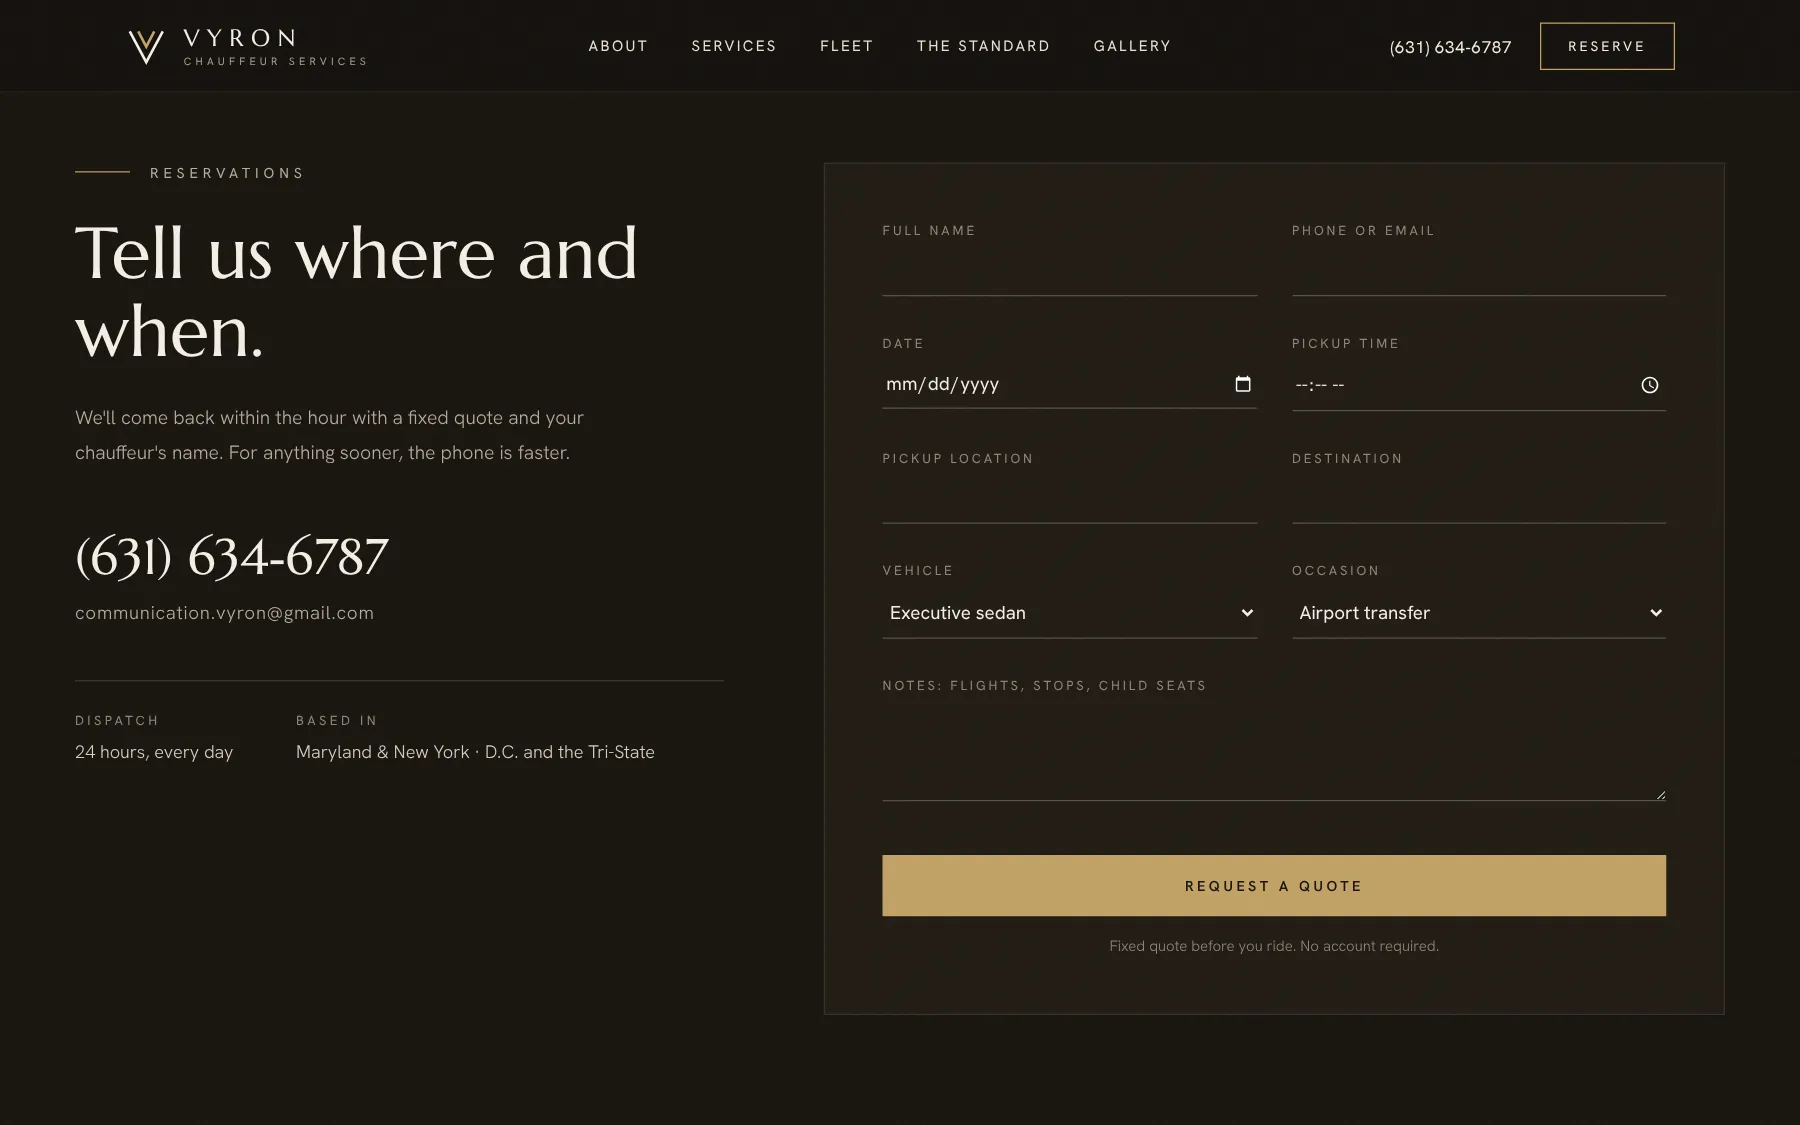Click the Destination input field
Viewport: 1800px width, 1125px height.
point(1479,499)
